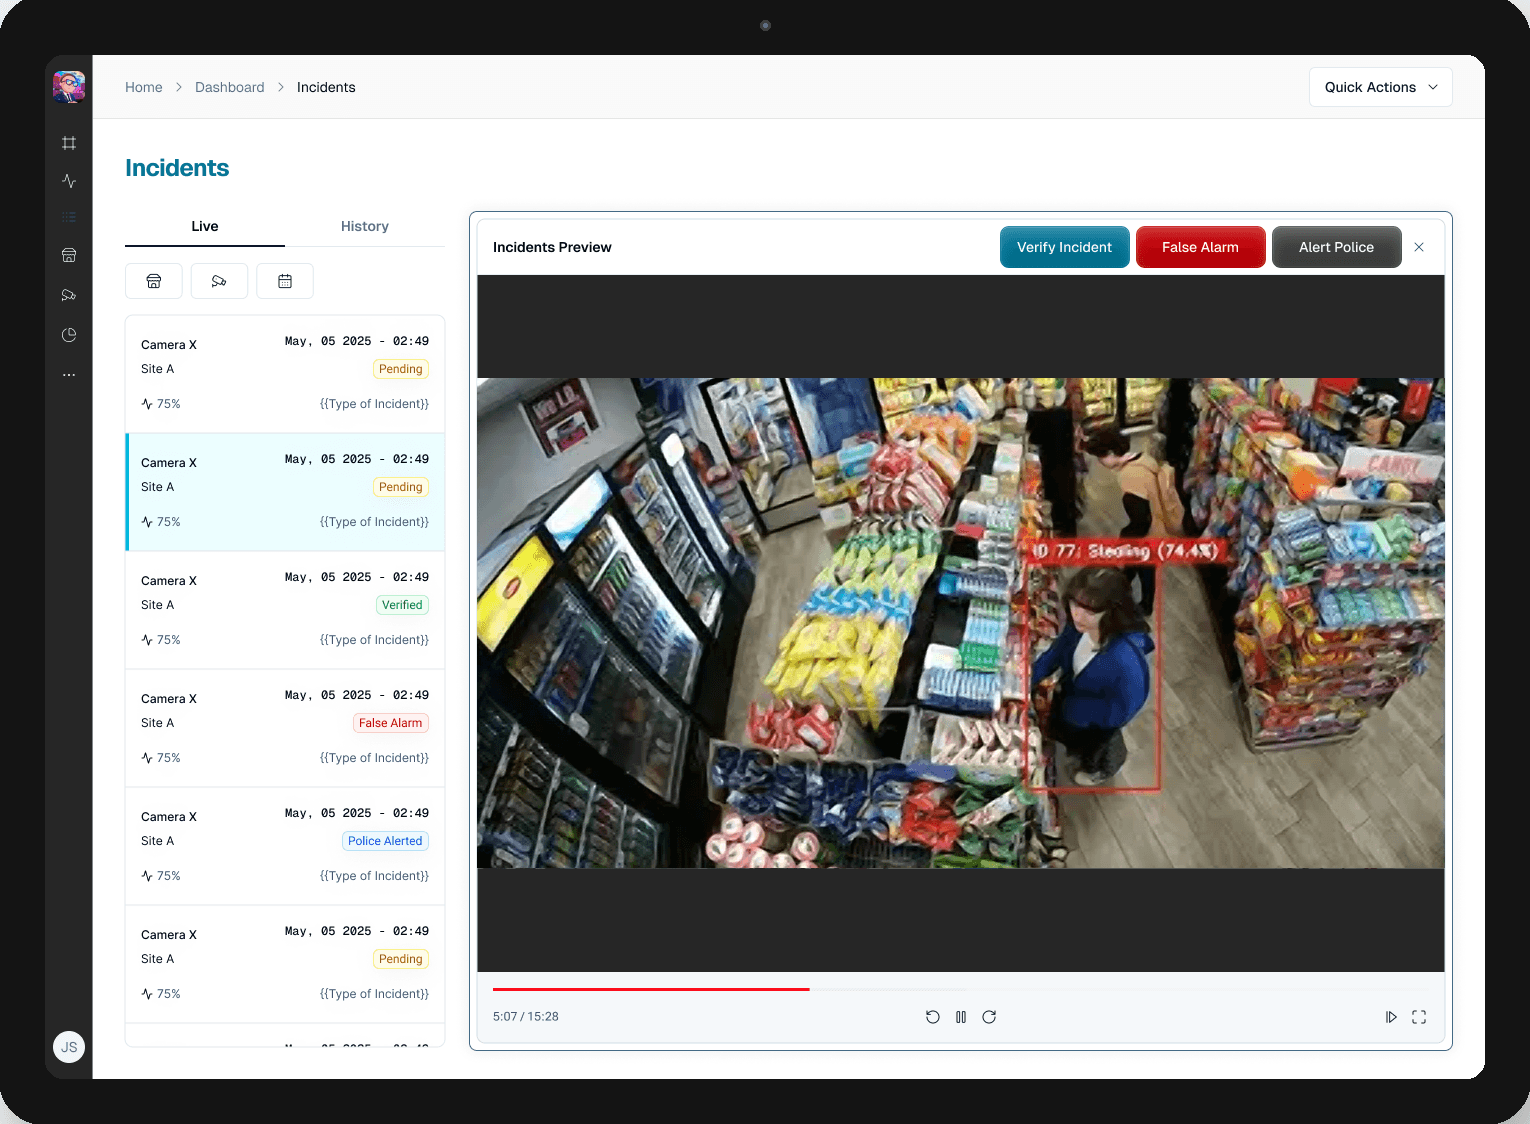1530x1124 pixels.
Task: Open the JS user avatar
Action: click(x=69, y=1047)
